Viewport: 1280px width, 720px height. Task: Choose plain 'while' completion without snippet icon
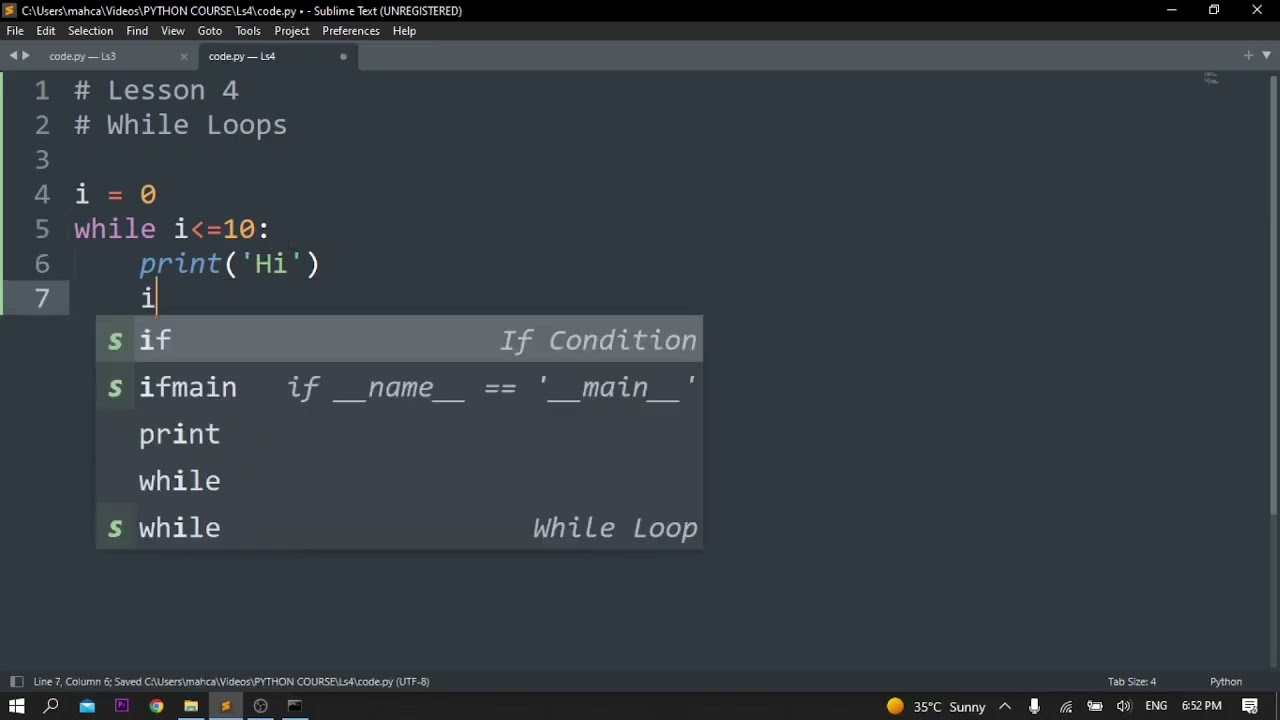point(400,481)
